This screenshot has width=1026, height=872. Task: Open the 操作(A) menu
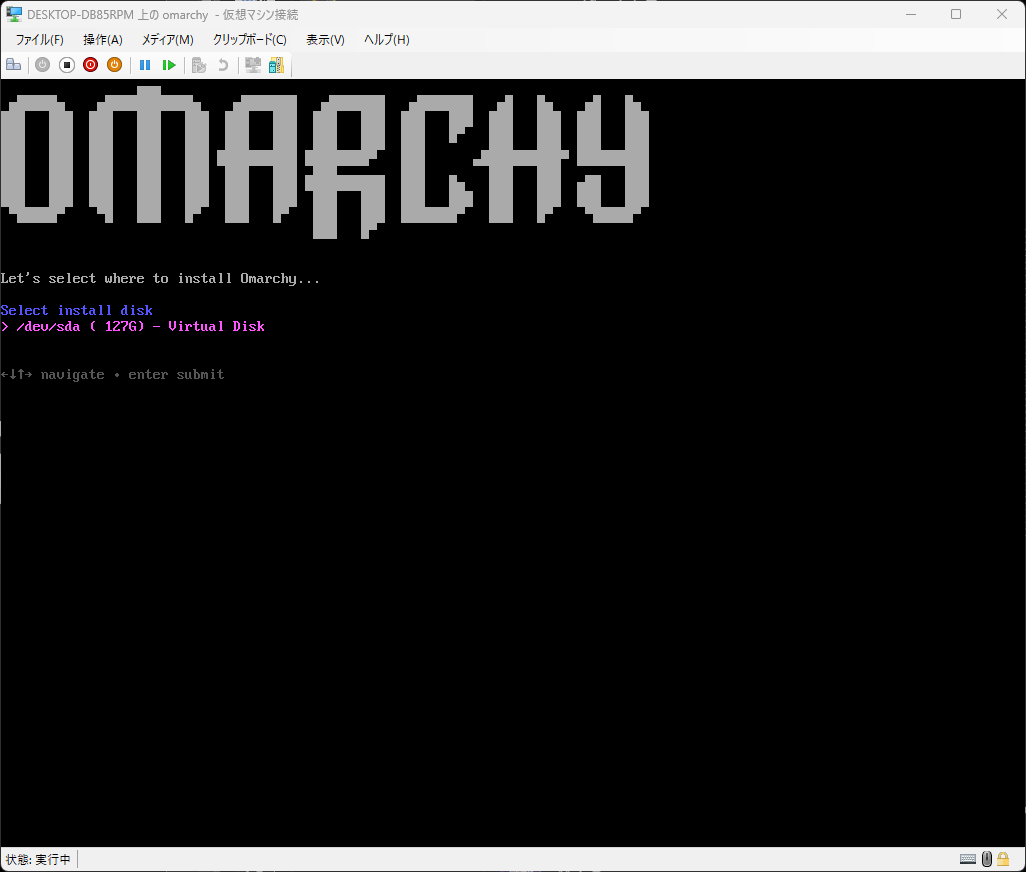(103, 40)
